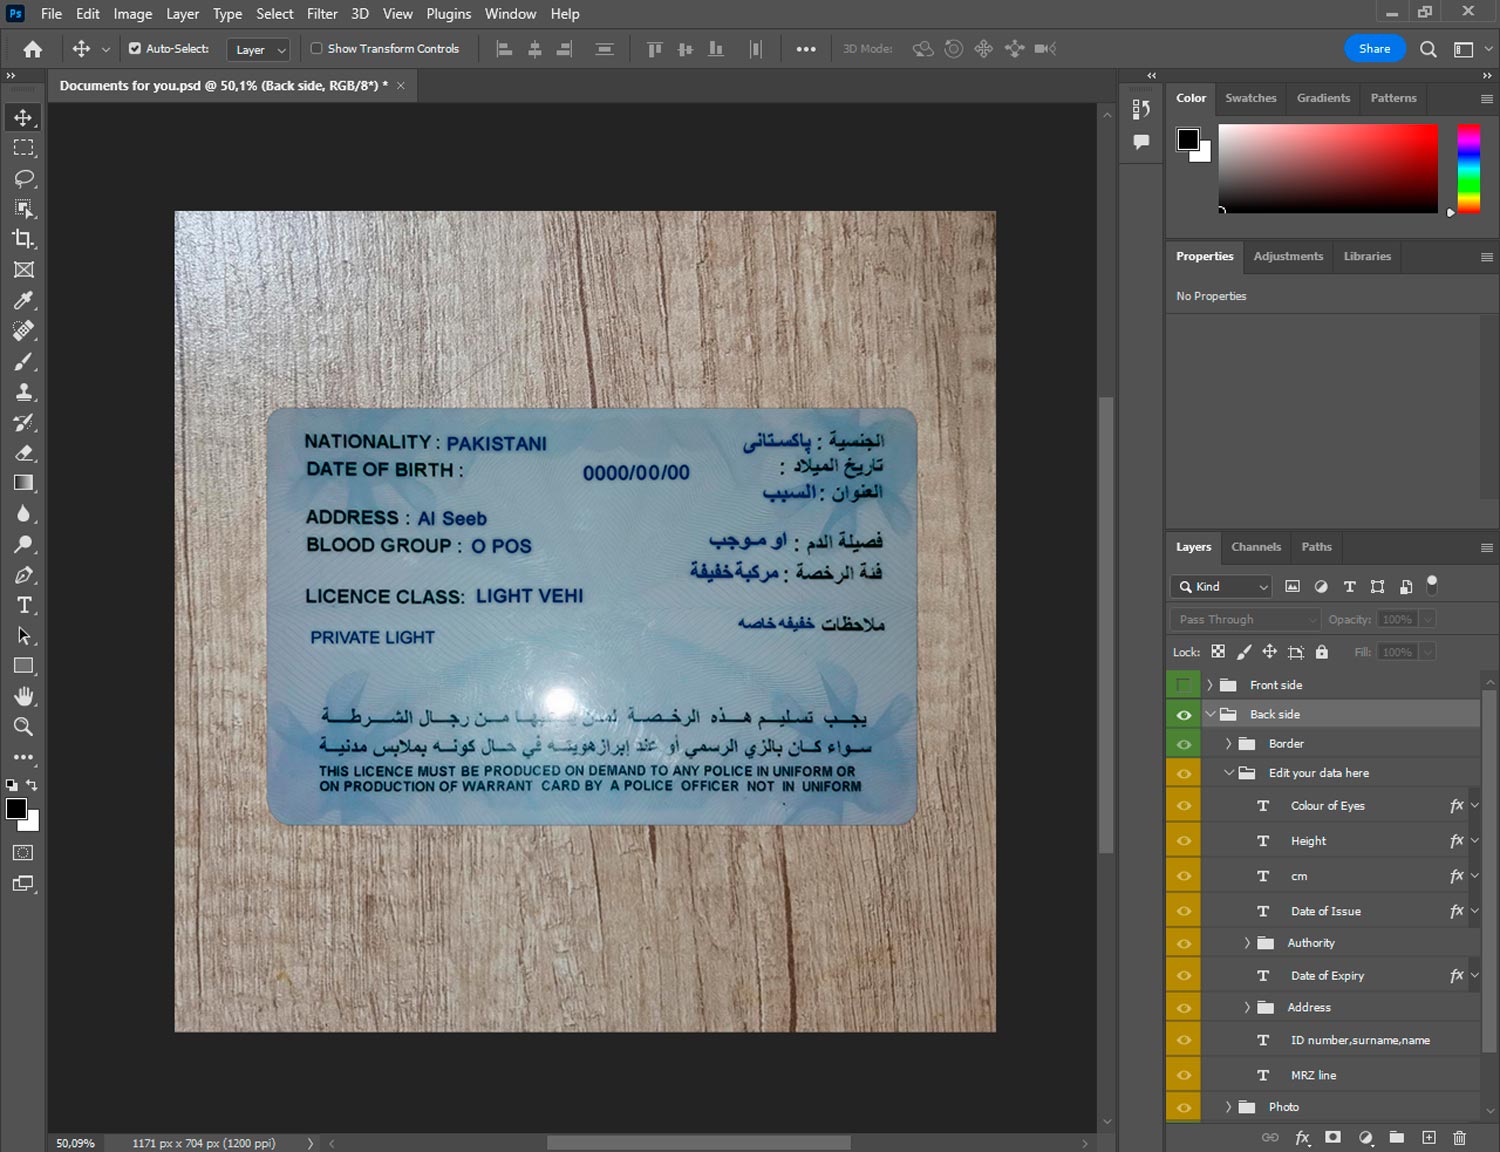Open the Auto-Select Layer dropdown
Screen dimensions: 1500x1152
(x=259, y=50)
